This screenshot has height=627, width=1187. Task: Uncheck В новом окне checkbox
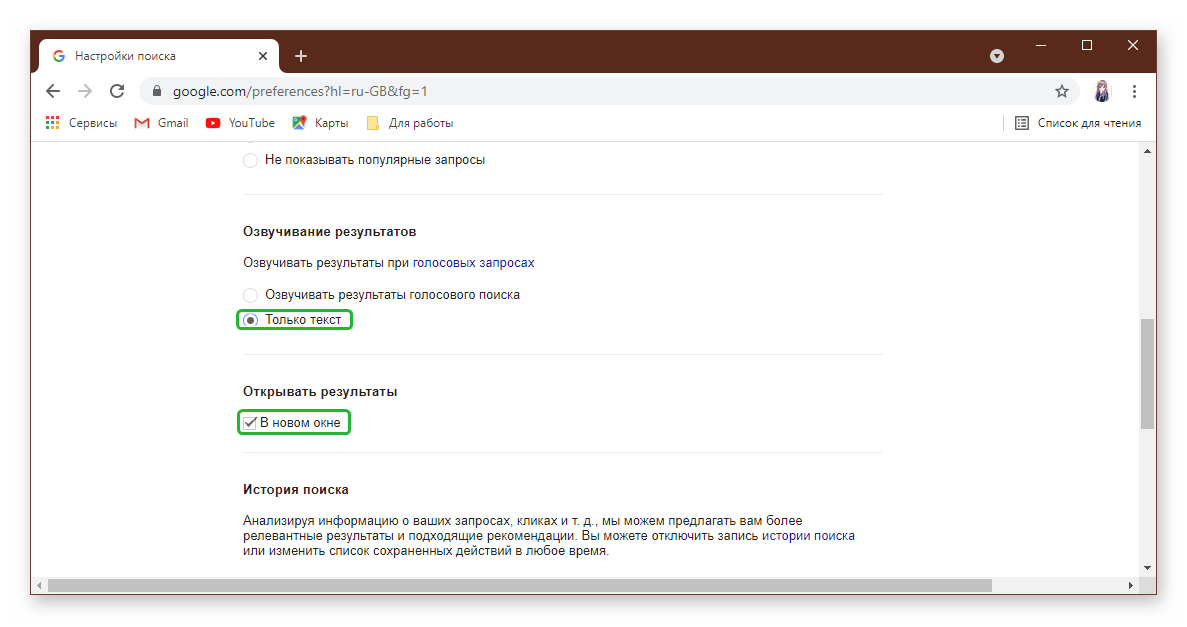tap(250, 423)
